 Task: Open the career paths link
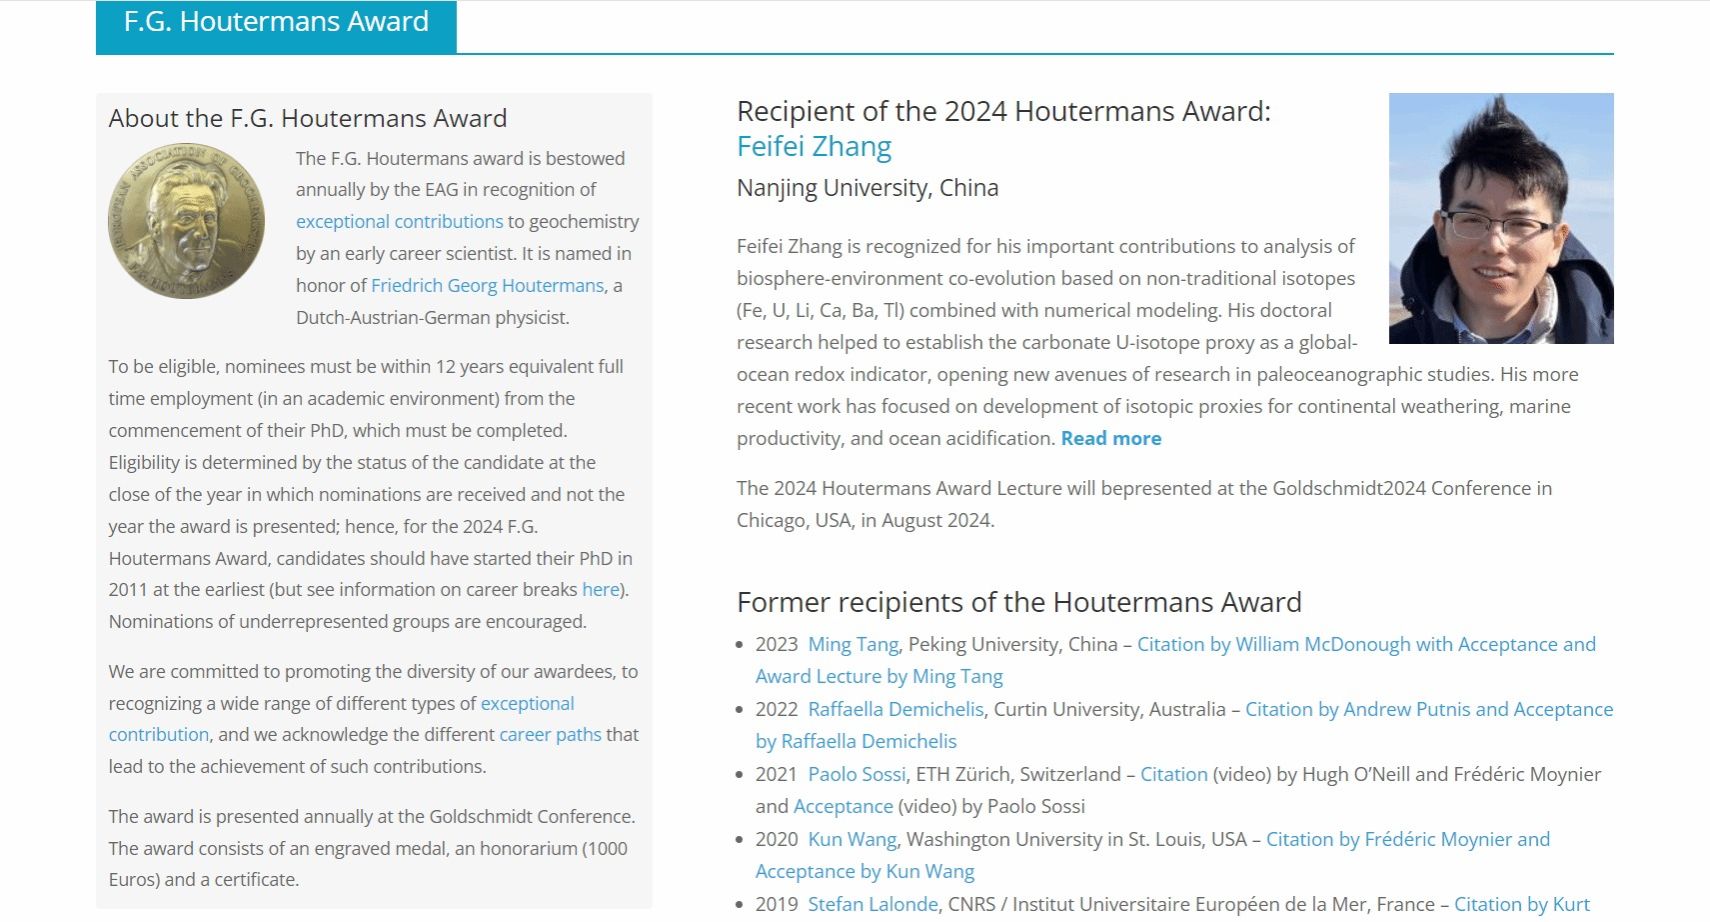[x=550, y=735]
